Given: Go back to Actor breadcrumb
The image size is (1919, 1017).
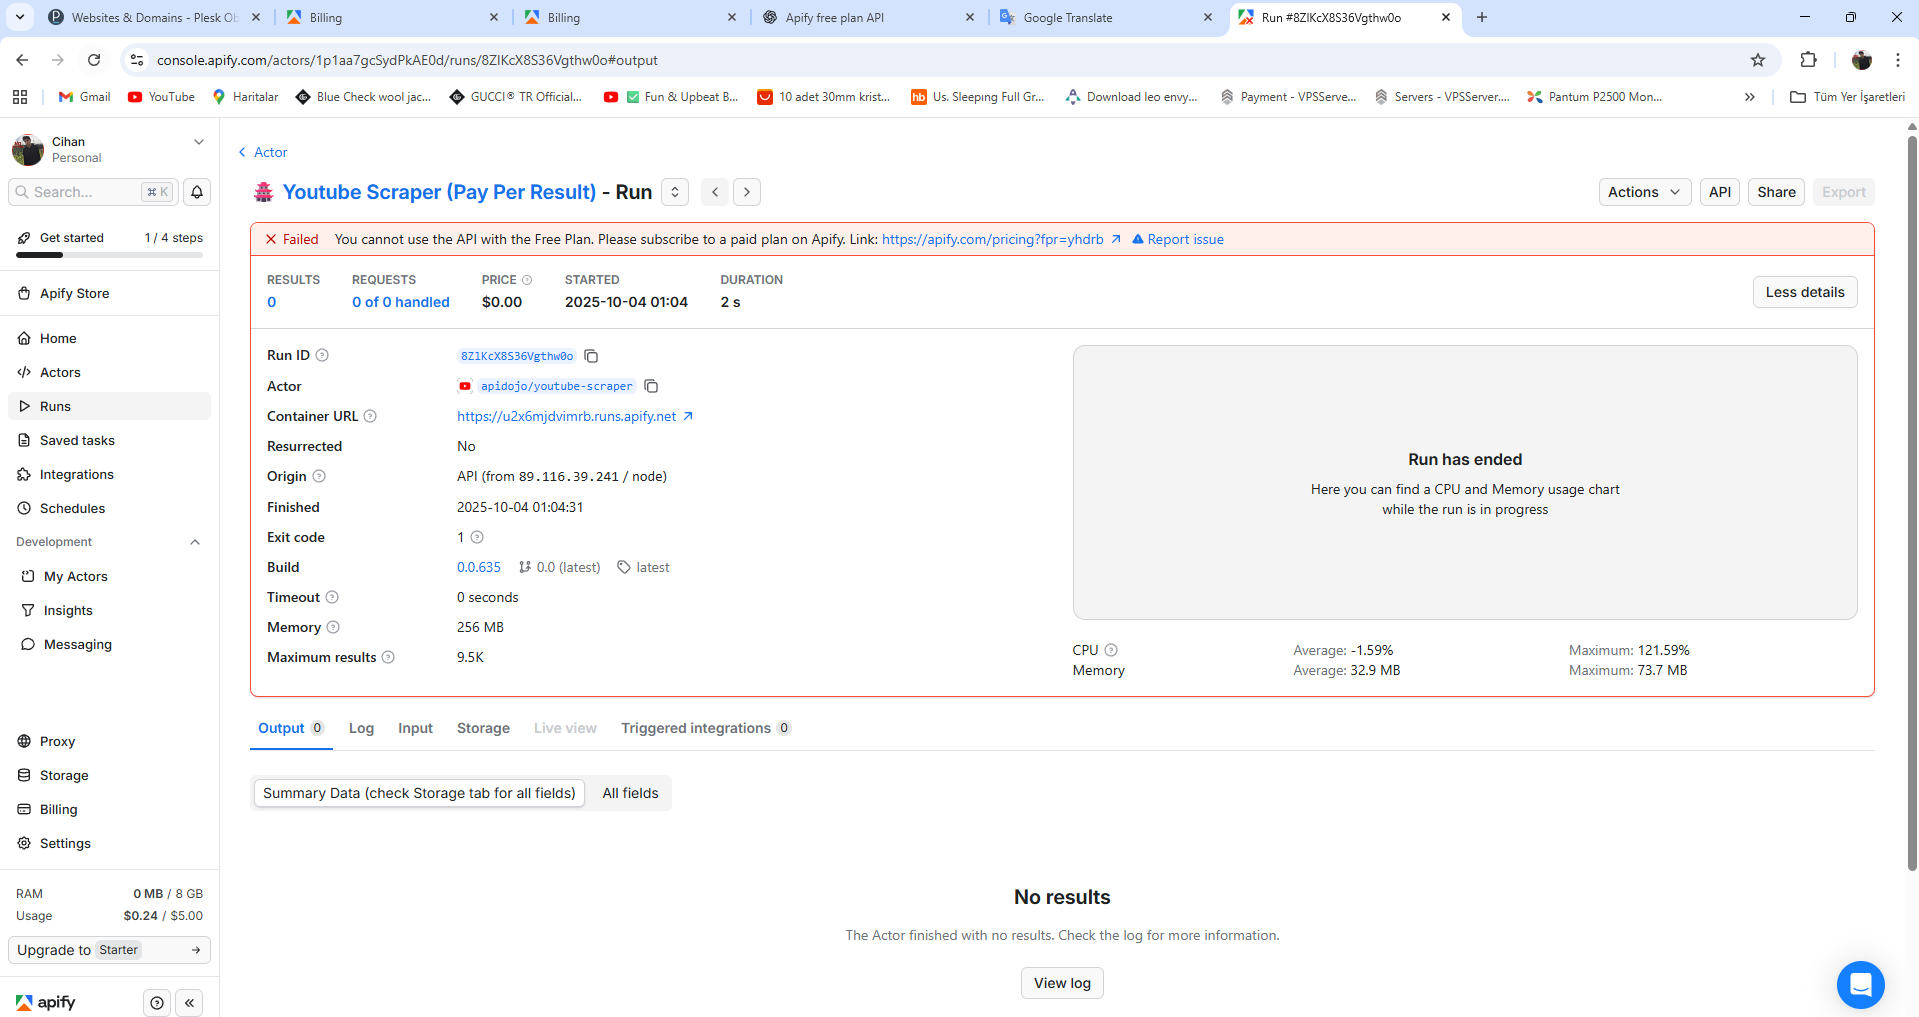Looking at the screenshot, I should [x=263, y=152].
